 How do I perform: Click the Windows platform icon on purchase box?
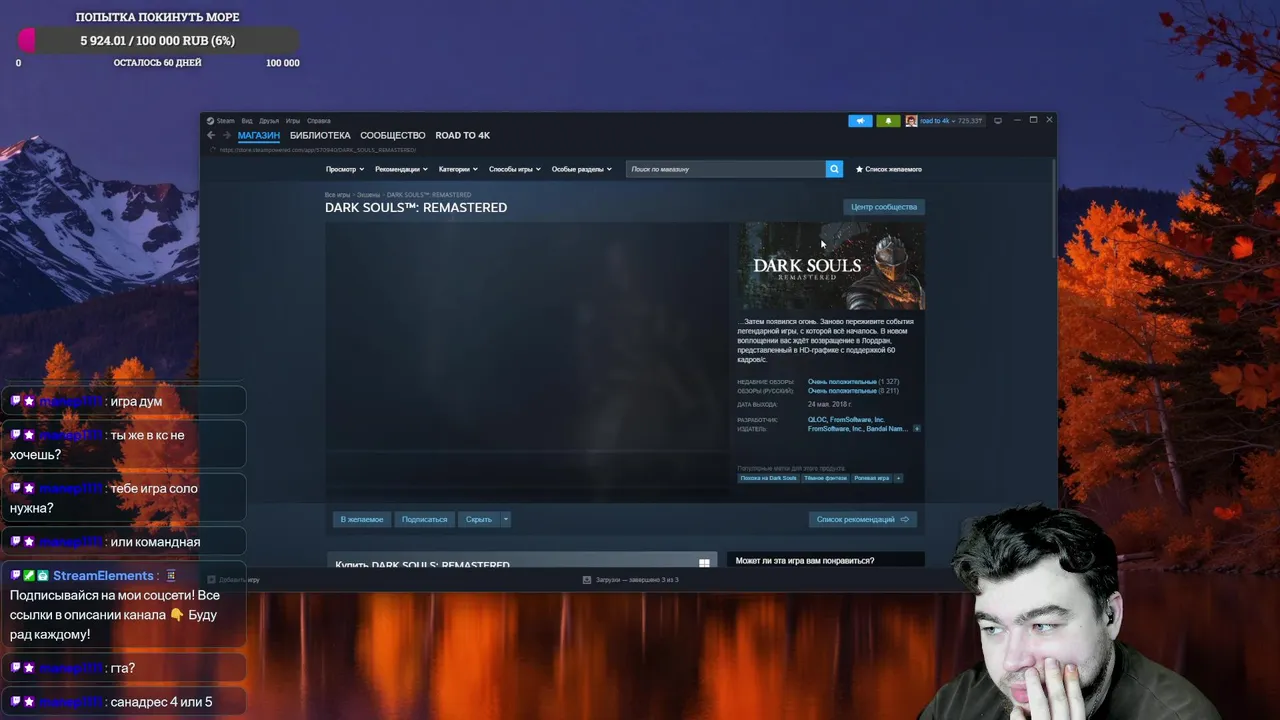704,563
